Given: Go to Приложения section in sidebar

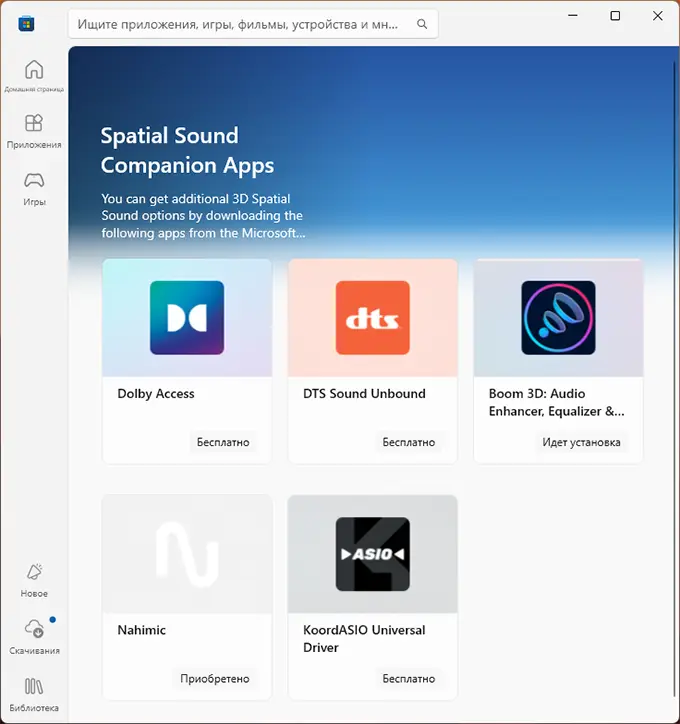Looking at the screenshot, I should pyautogui.click(x=34, y=130).
